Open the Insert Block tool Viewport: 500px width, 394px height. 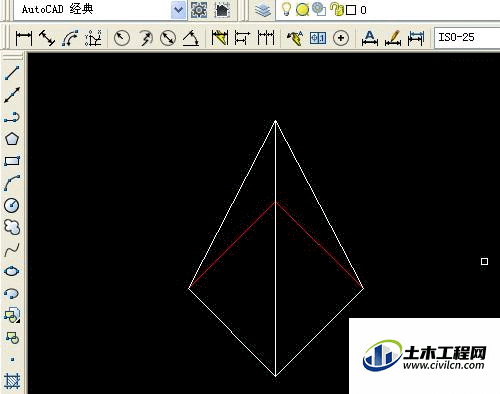tap(12, 315)
